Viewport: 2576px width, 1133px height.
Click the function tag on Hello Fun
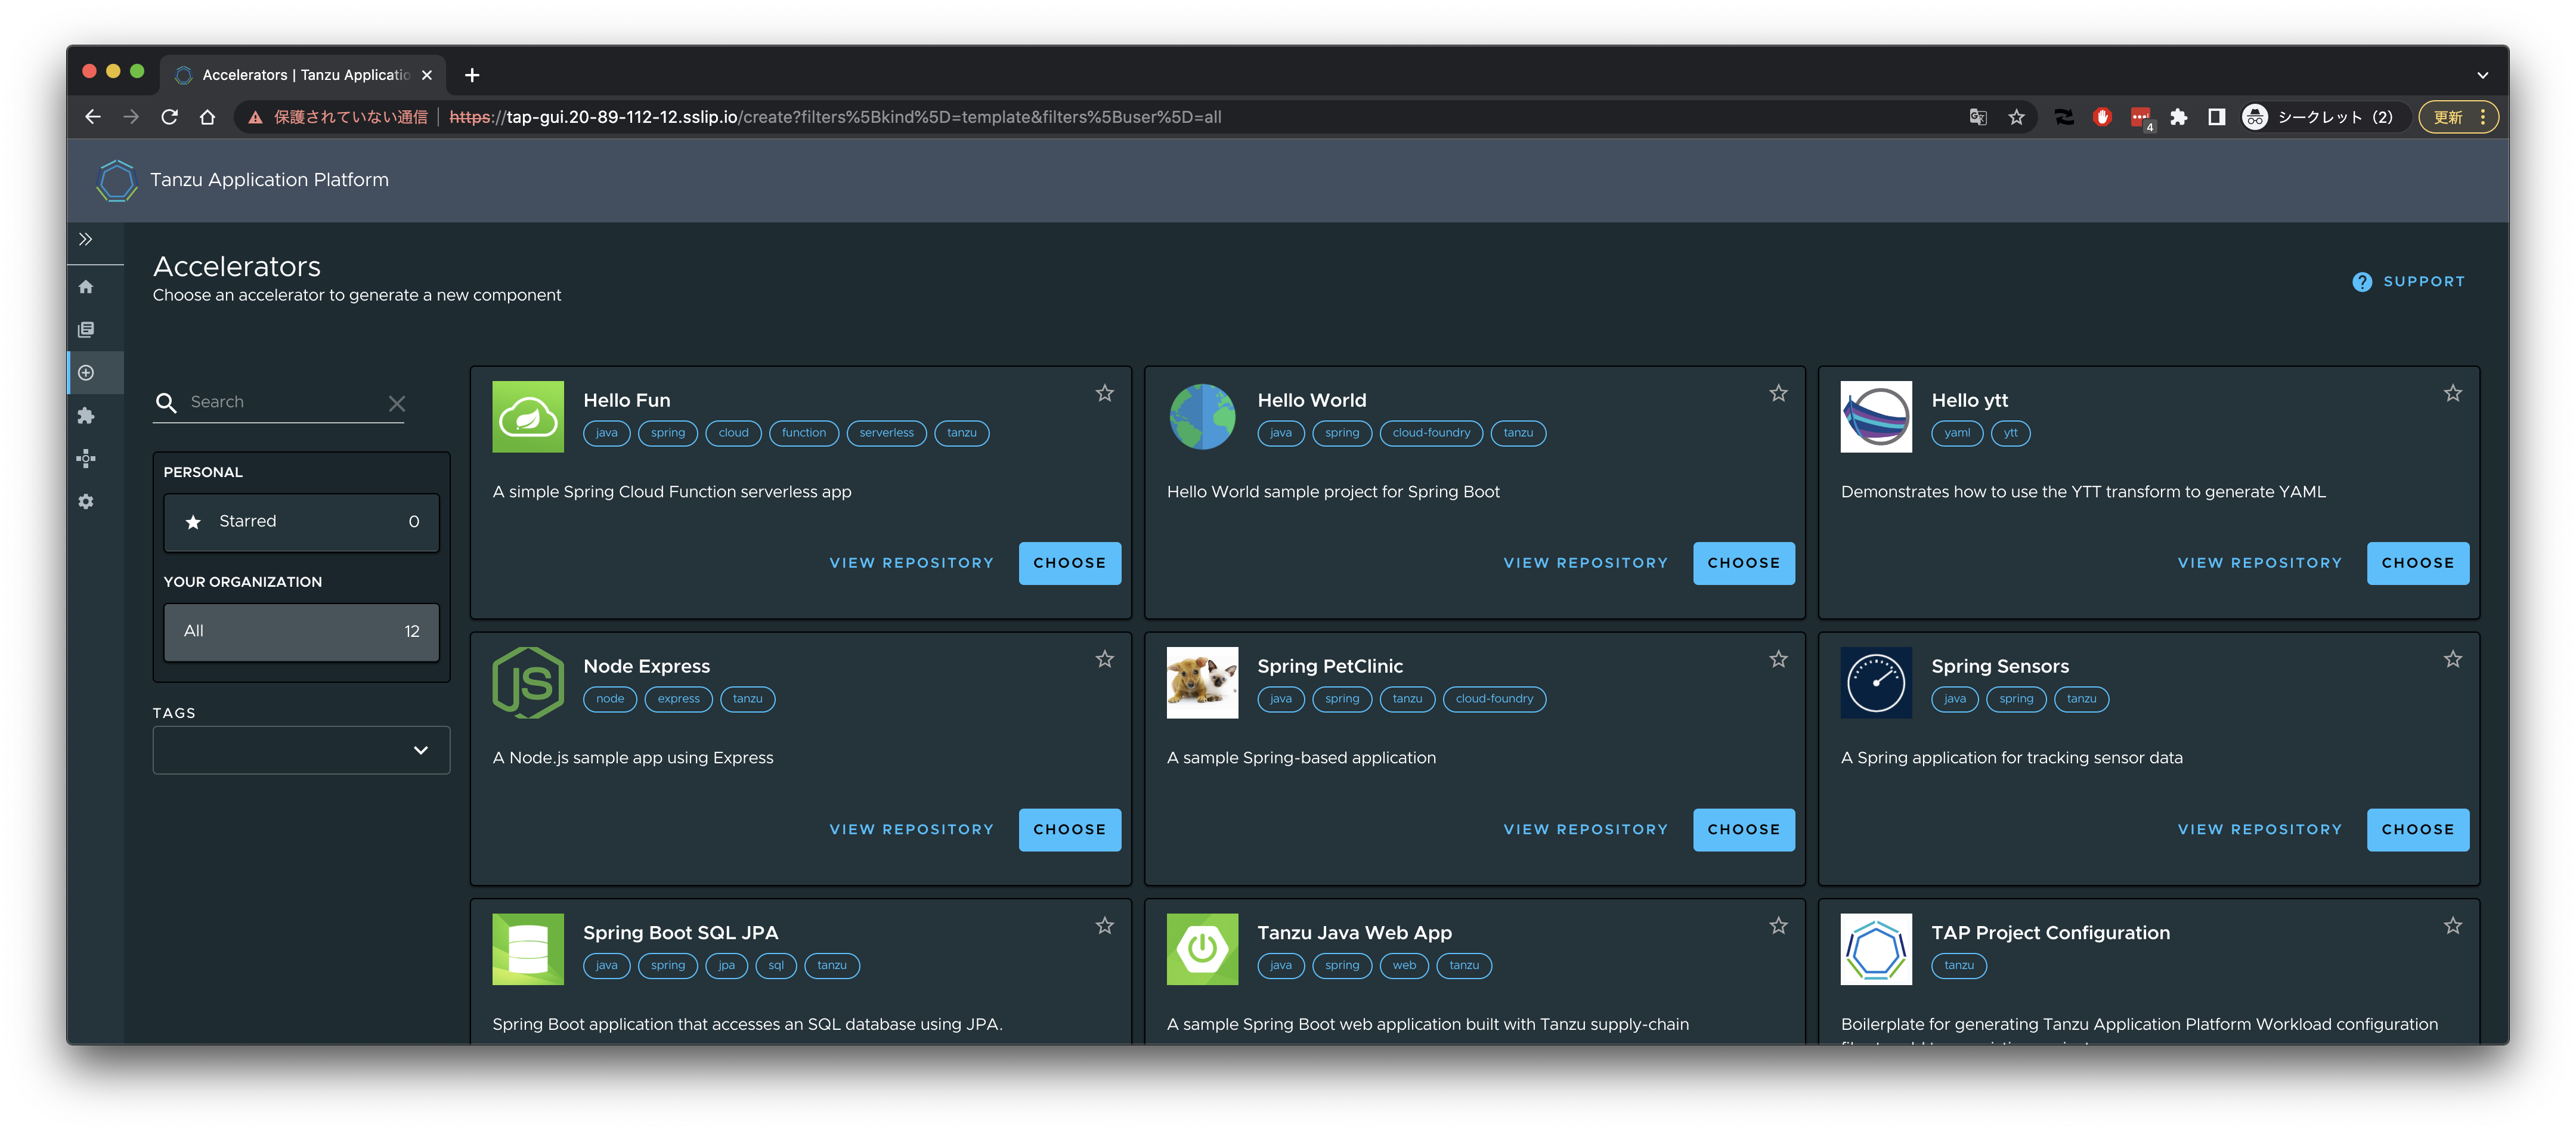pos(803,433)
